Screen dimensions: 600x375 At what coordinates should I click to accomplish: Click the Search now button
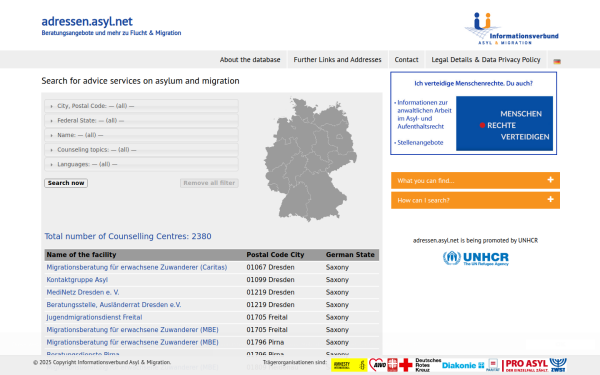(66, 183)
